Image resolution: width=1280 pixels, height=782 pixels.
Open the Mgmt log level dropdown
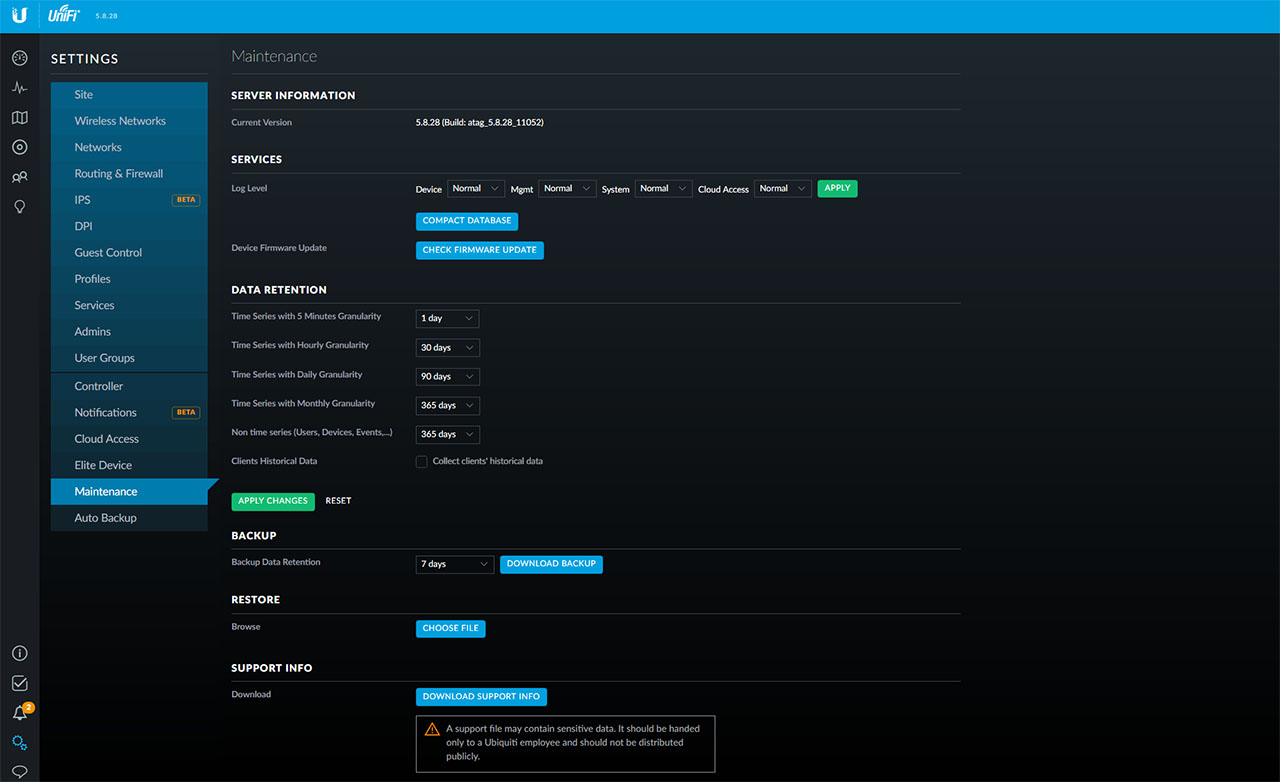pyautogui.click(x=567, y=188)
